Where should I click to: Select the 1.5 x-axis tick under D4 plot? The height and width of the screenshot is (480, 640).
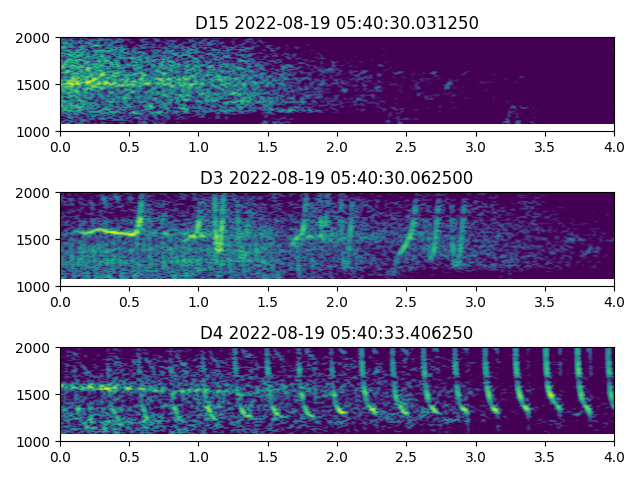click(268, 456)
